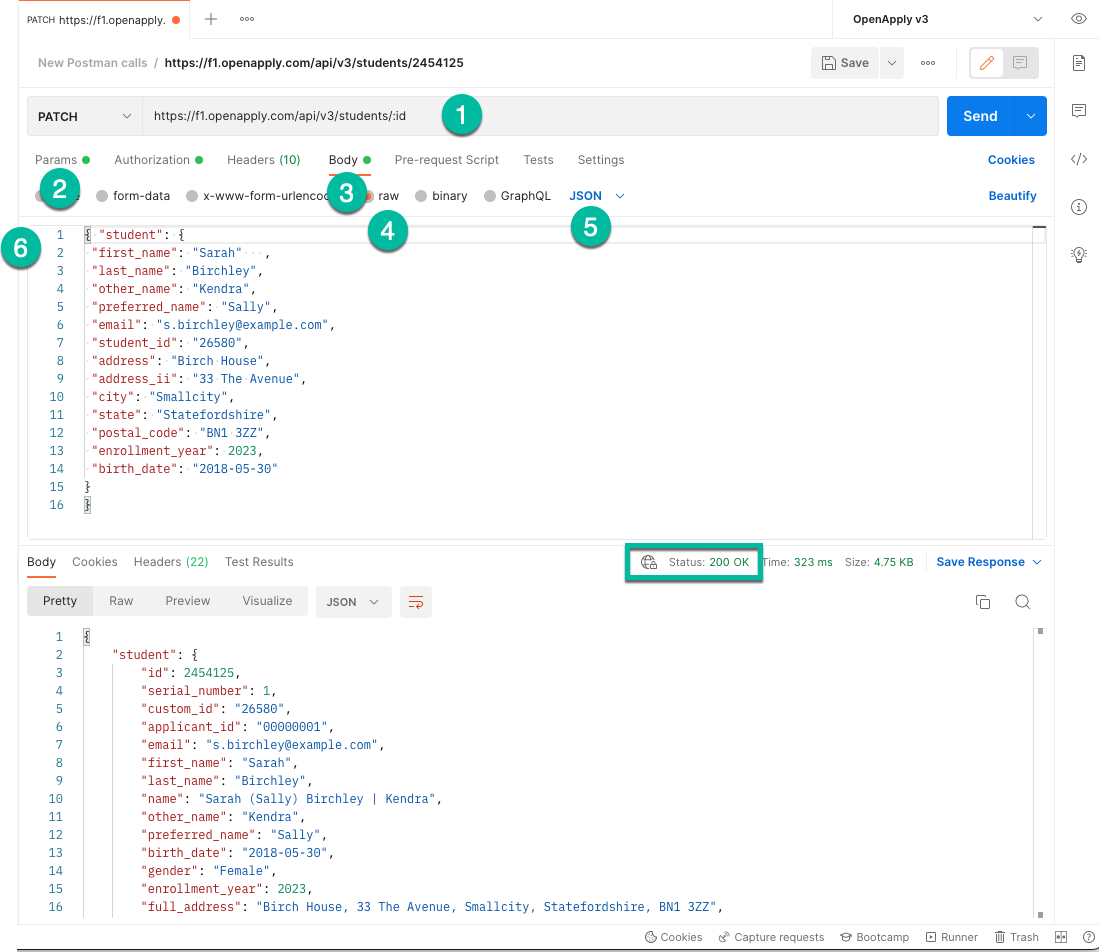This screenshot has width=1099, height=952.
Task: Open the Pre-request Script tab
Action: (446, 160)
